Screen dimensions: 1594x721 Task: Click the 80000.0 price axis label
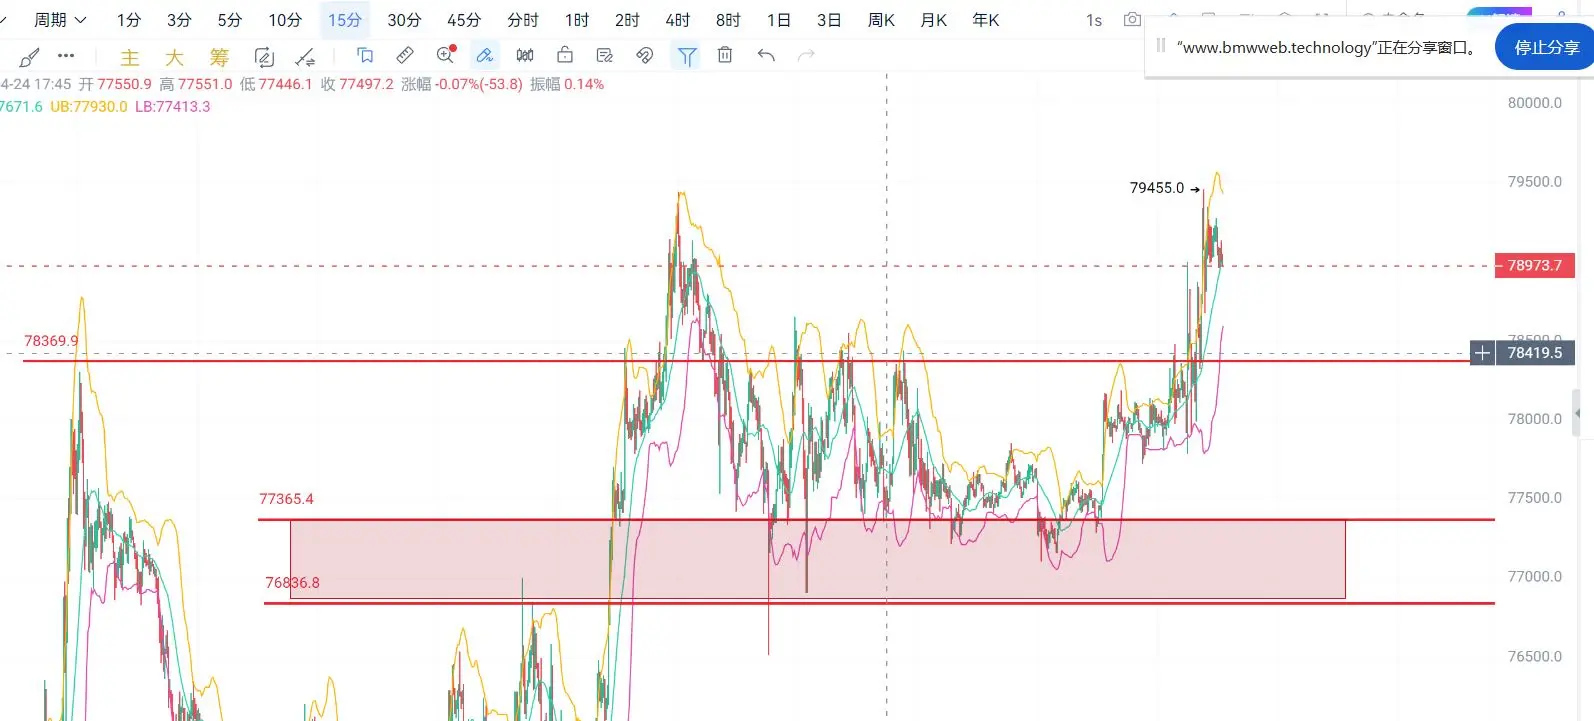[1535, 103]
